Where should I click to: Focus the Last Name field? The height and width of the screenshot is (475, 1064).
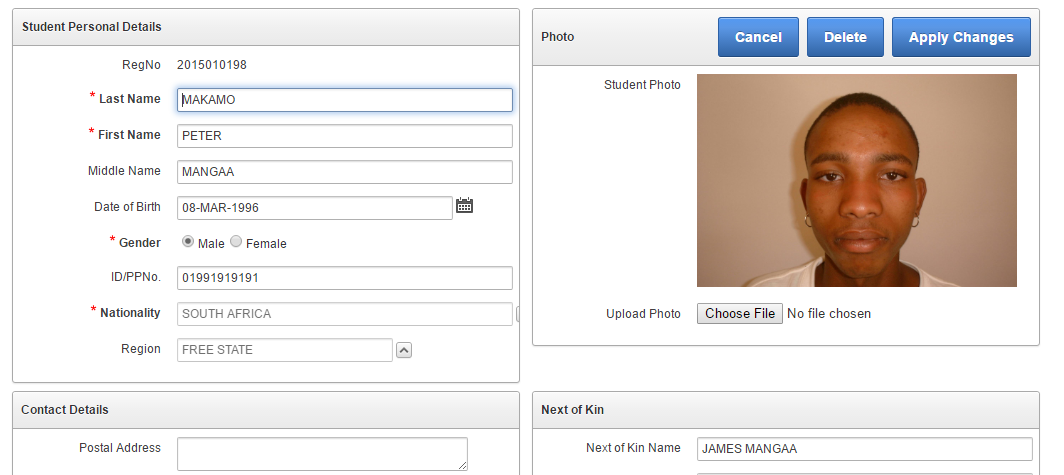click(x=344, y=100)
